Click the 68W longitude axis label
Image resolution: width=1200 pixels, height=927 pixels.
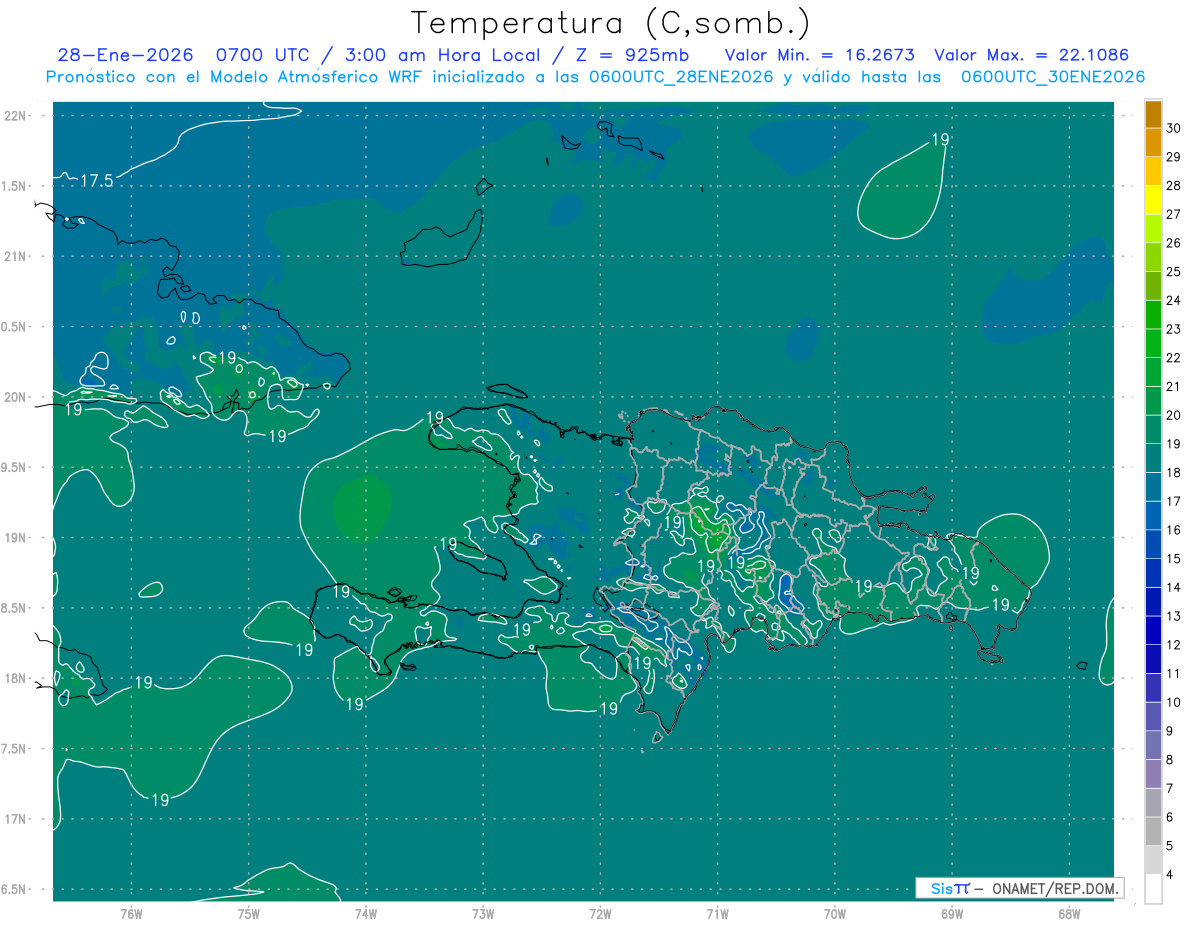tap(1068, 914)
